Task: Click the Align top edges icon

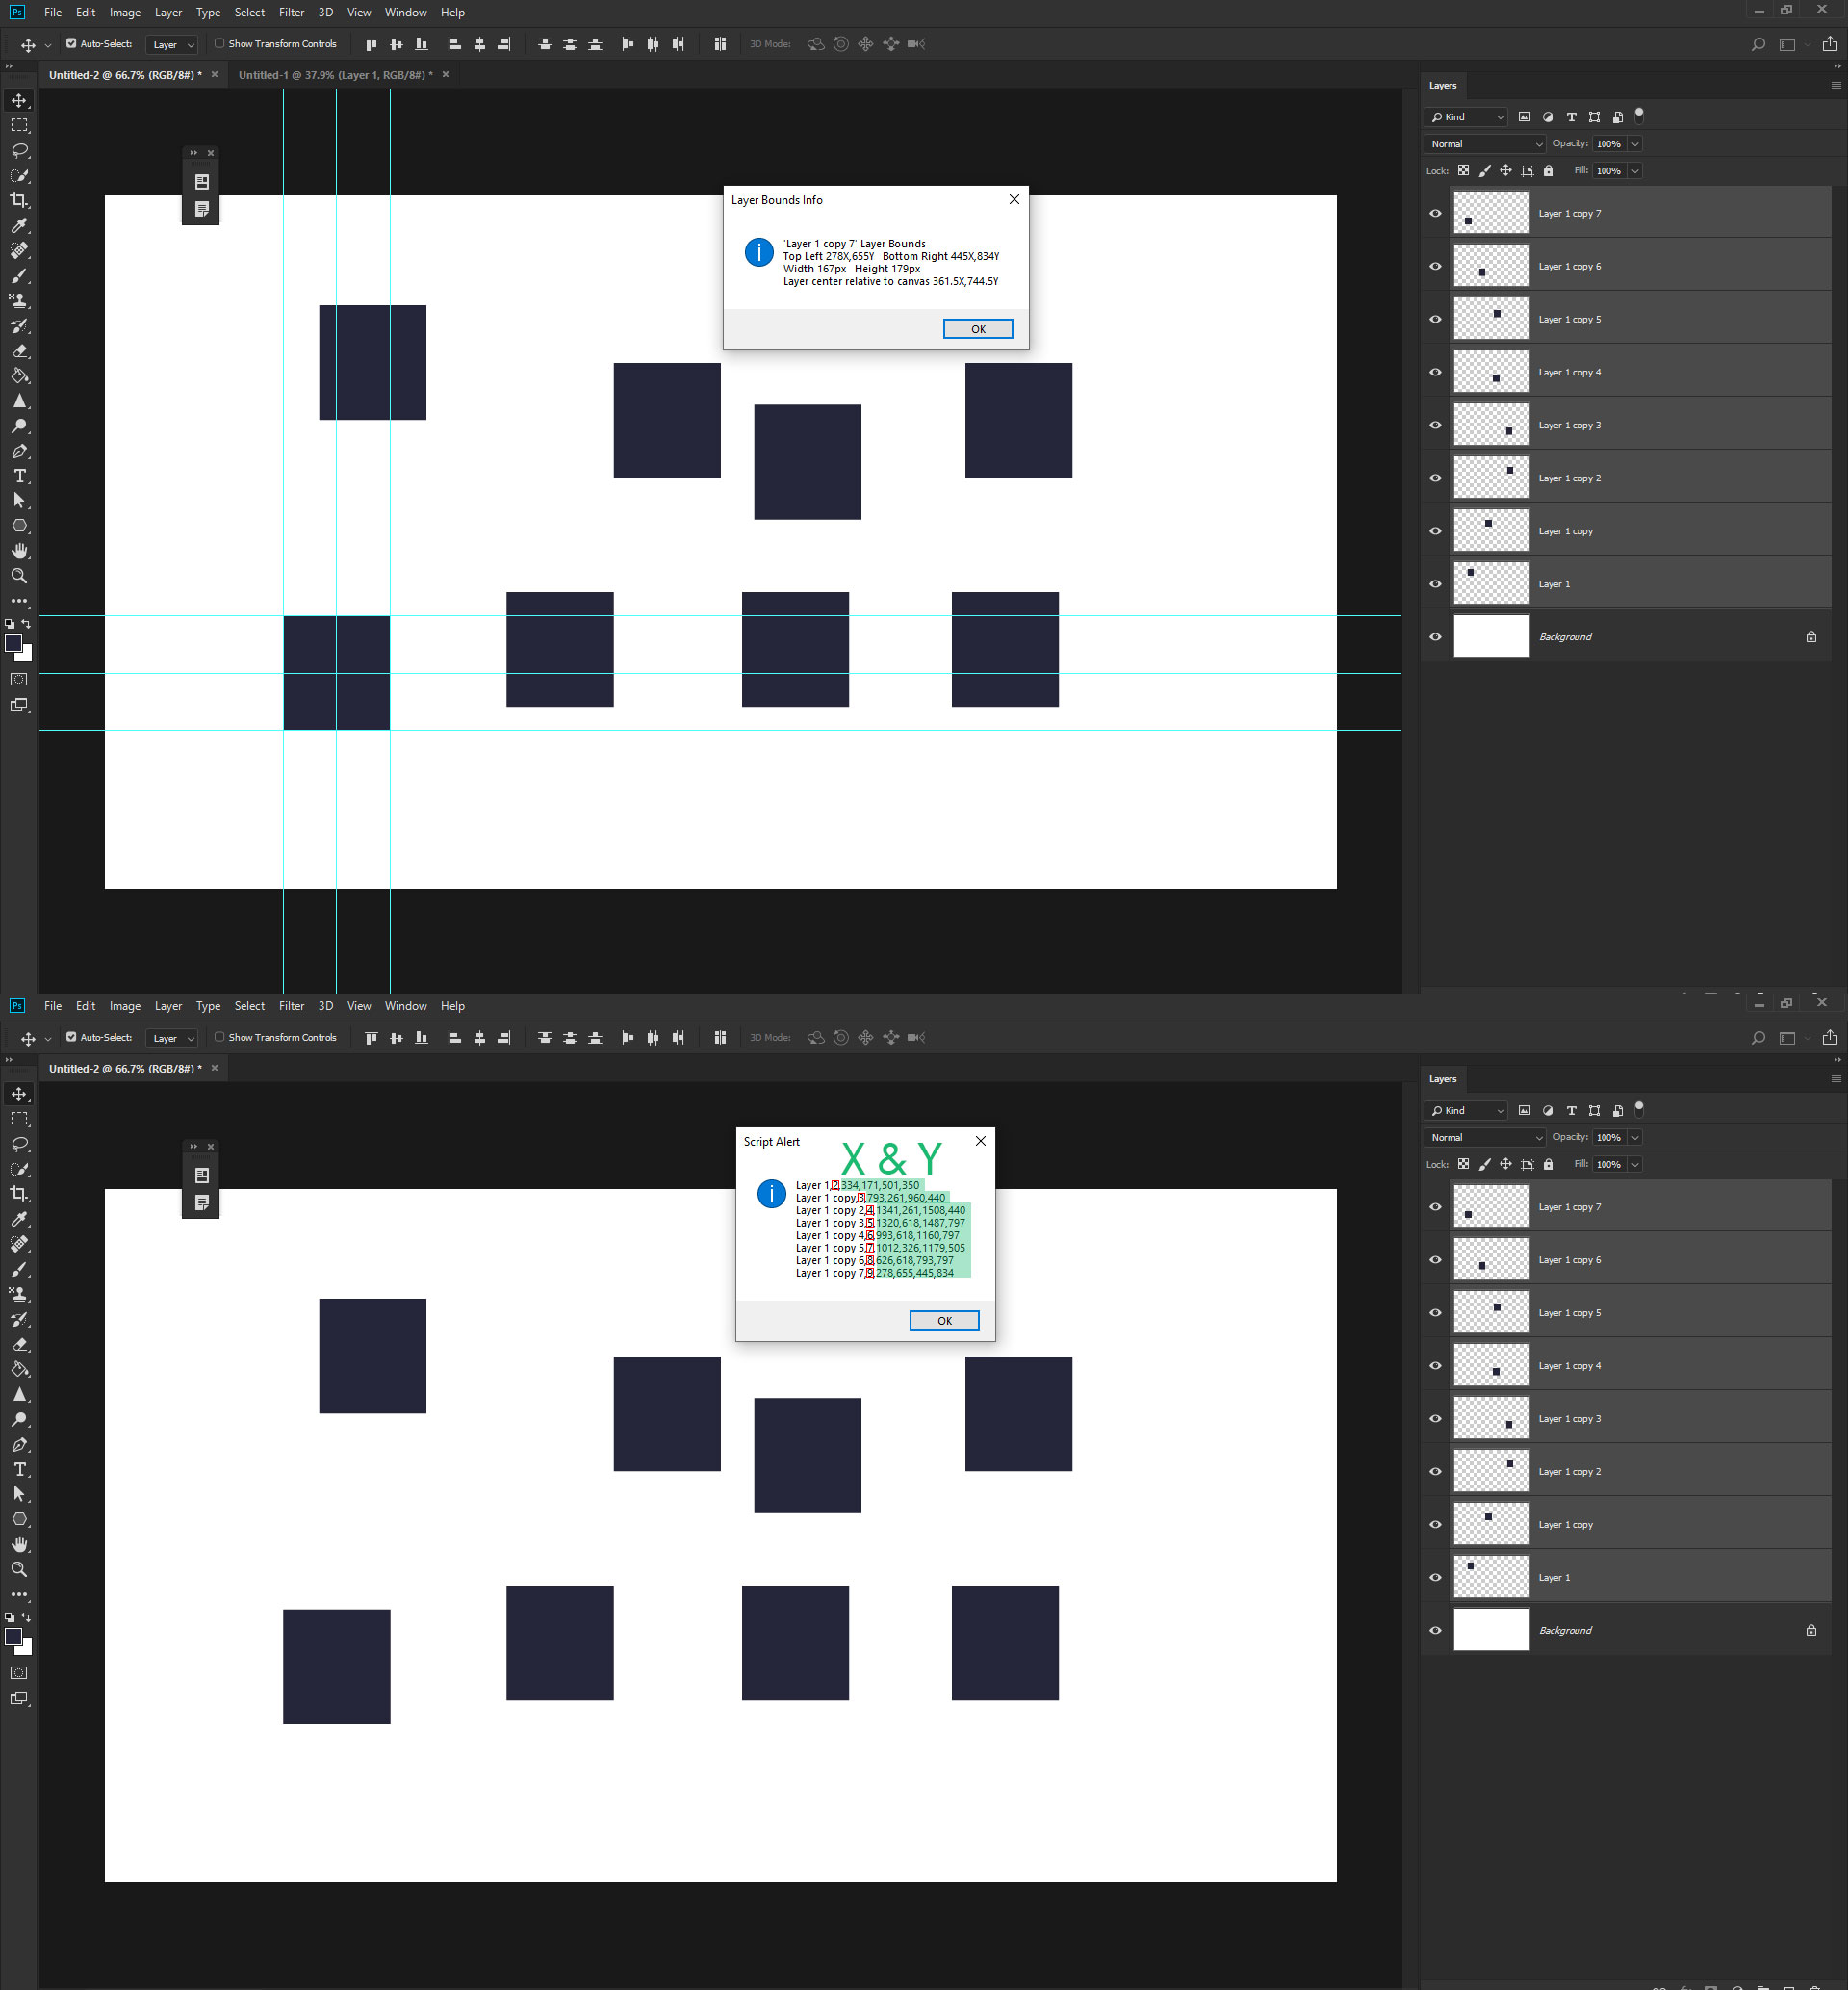Action: coord(370,44)
